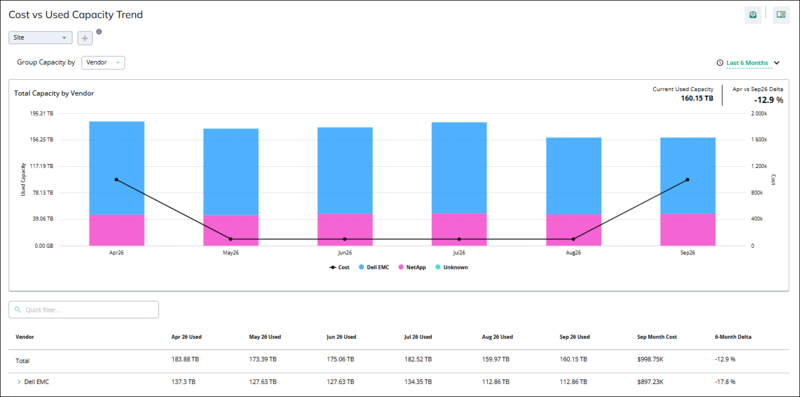Open the side panel layout icon
Screen dimensions: 800x397
[781, 15]
